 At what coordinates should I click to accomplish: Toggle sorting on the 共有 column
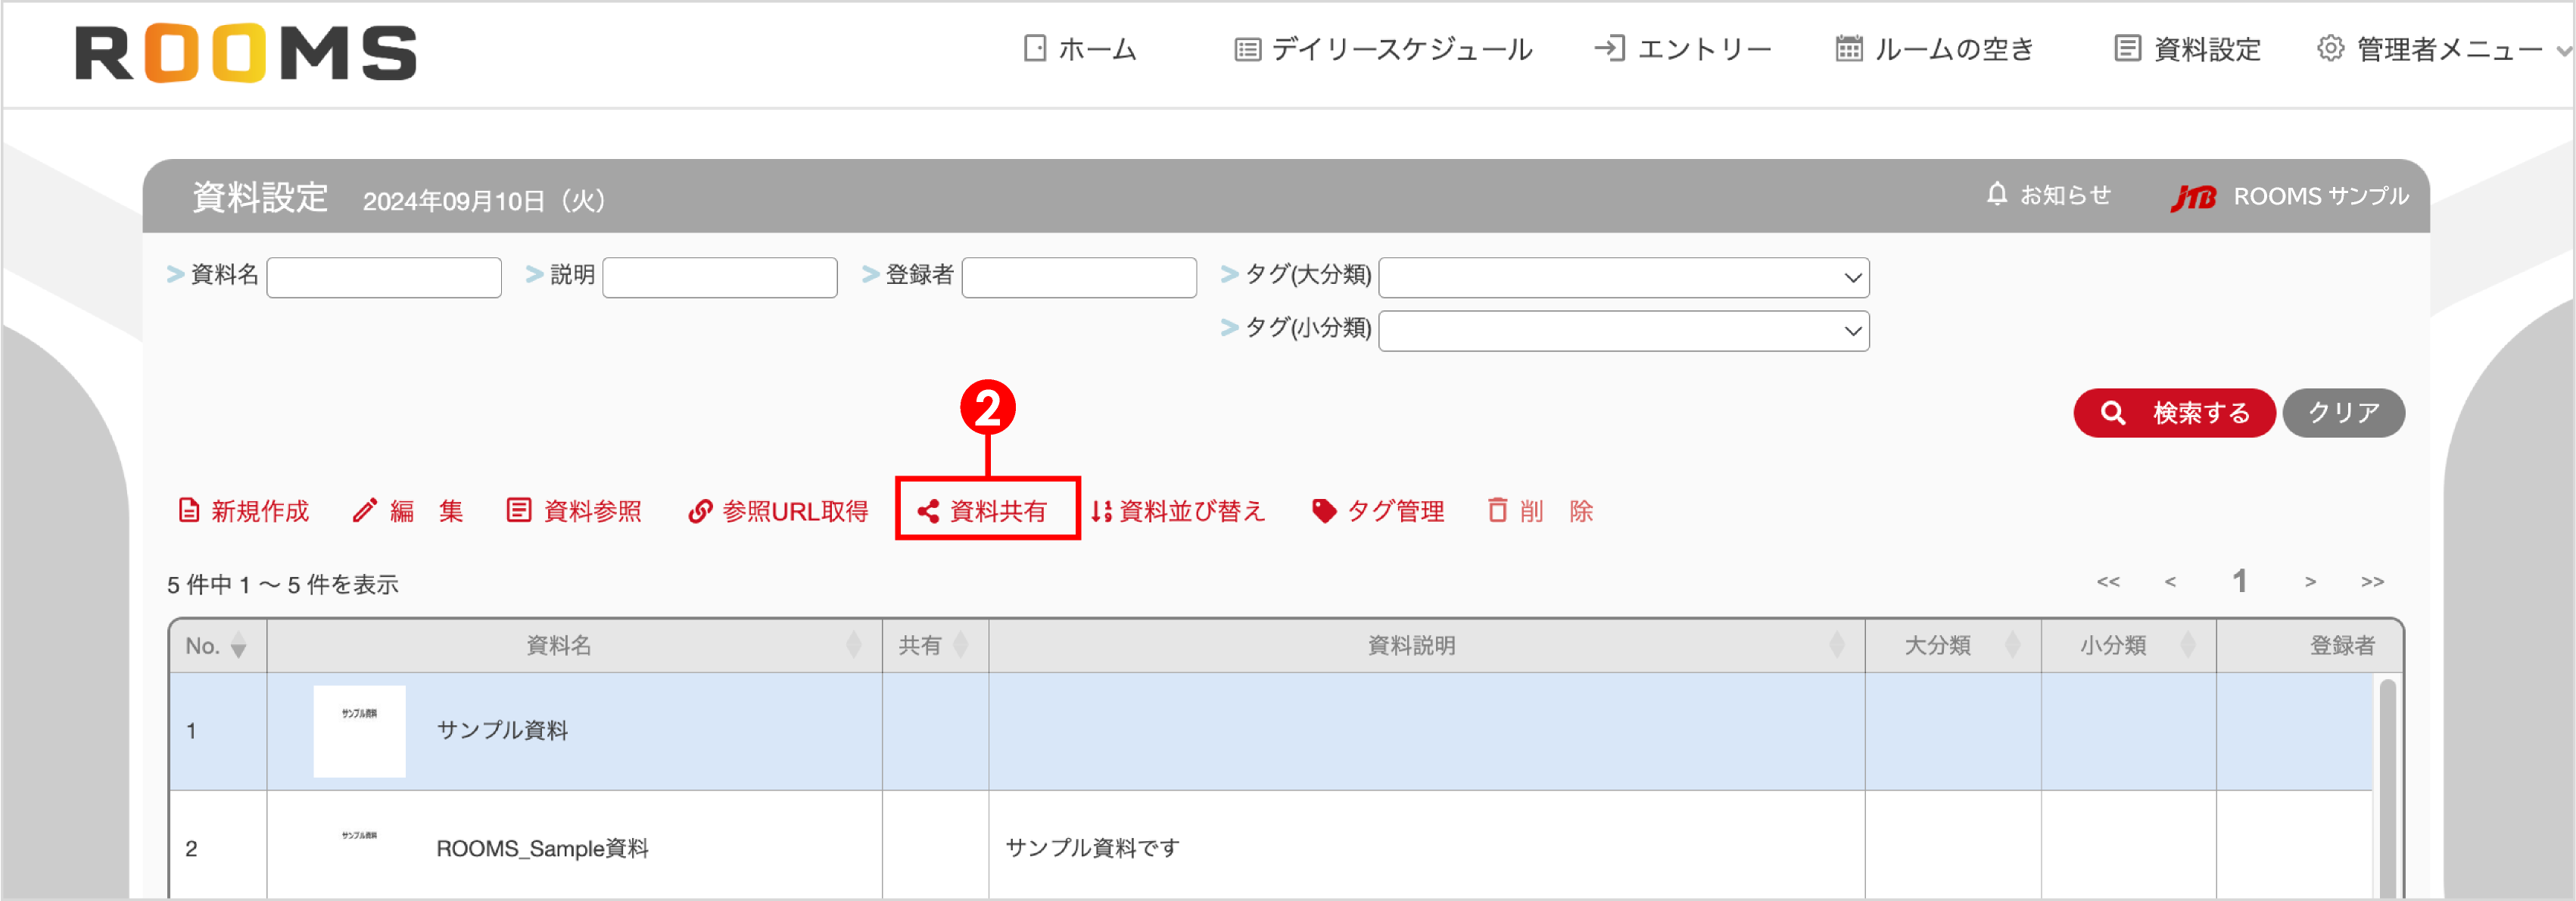963,645
